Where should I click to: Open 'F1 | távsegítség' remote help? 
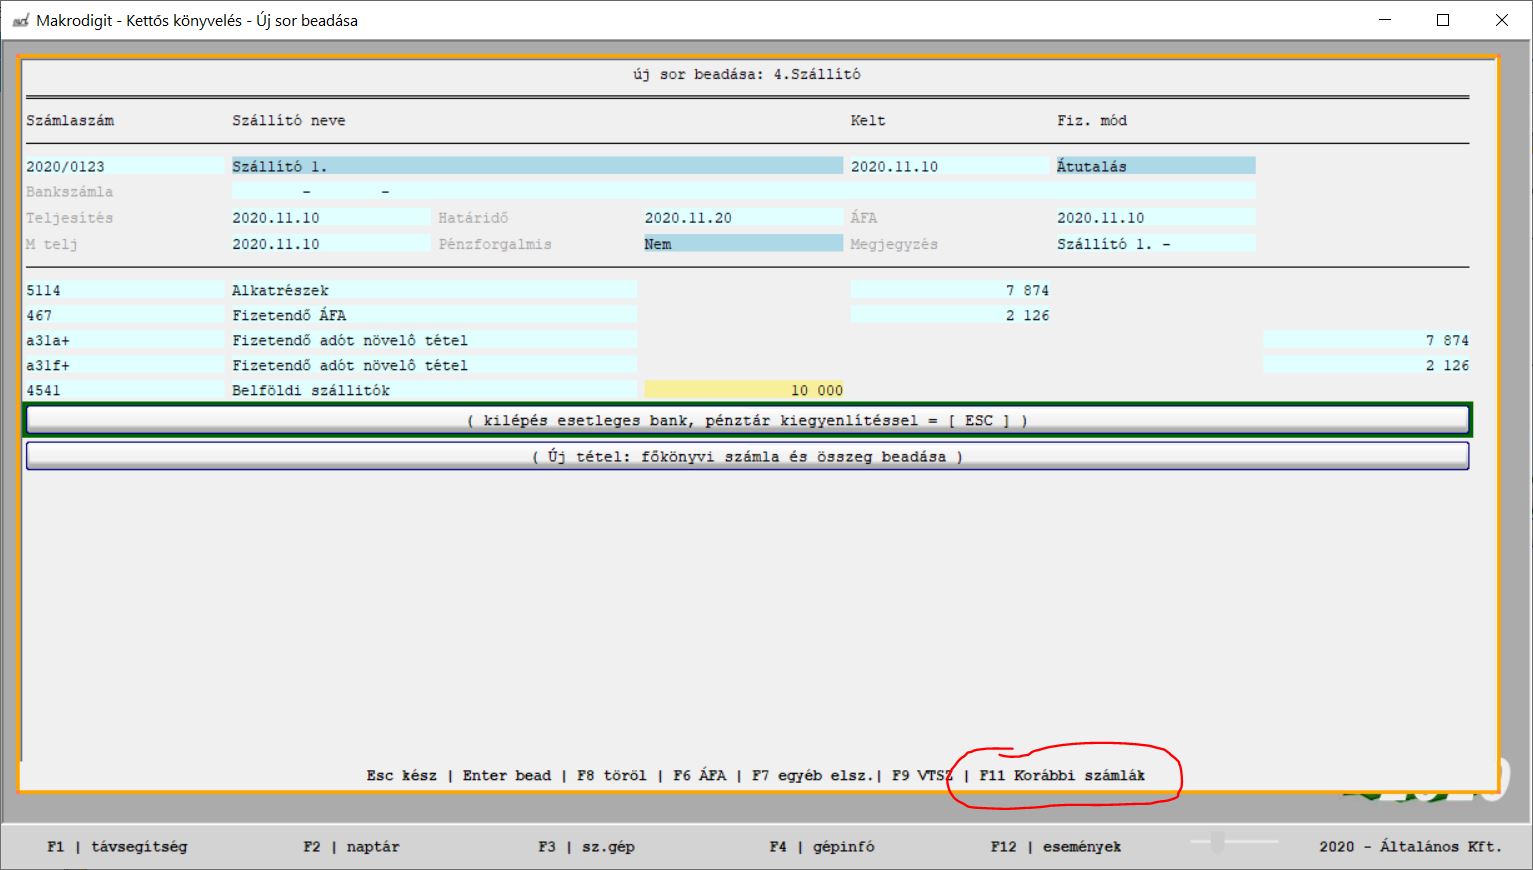coord(117,846)
